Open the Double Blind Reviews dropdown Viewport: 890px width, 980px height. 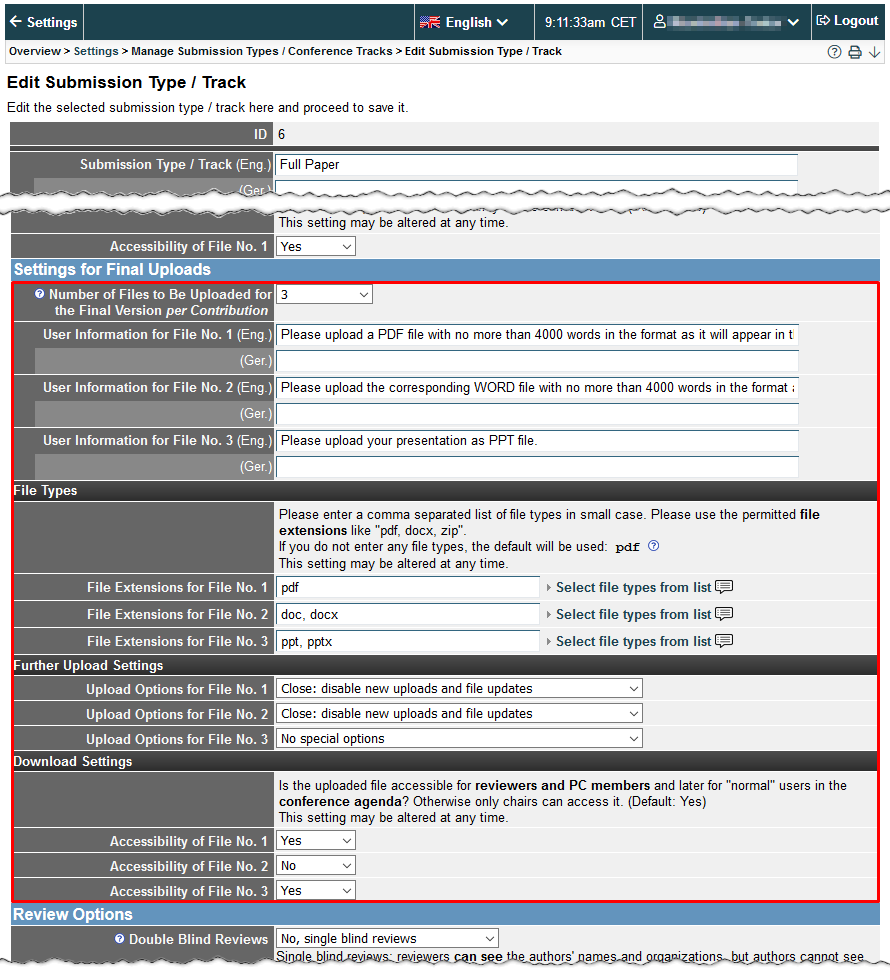click(388, 938)
